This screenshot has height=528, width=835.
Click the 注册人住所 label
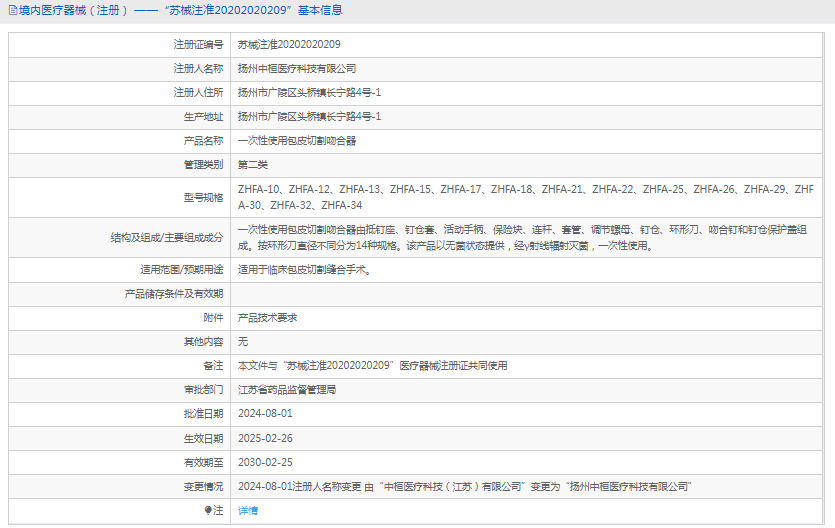click(198, 93)
